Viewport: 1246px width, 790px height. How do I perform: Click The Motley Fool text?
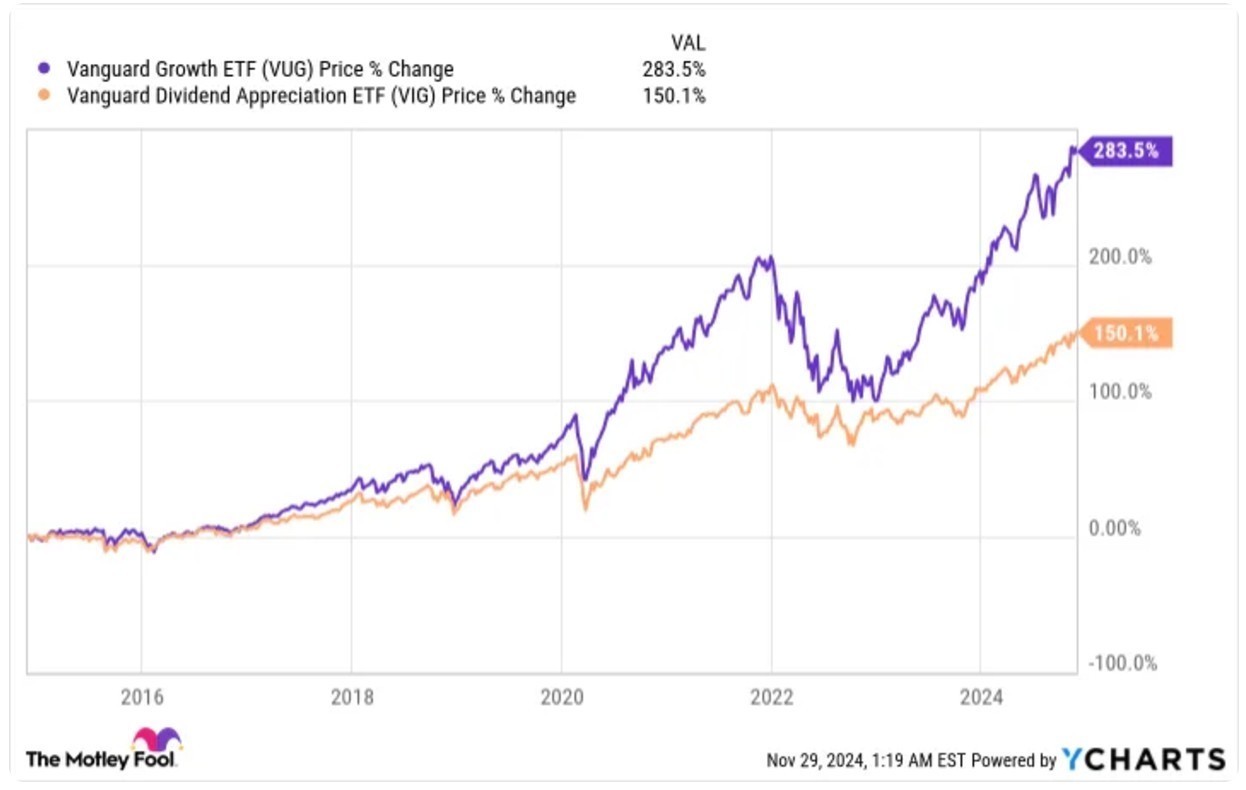click(101, 760)
